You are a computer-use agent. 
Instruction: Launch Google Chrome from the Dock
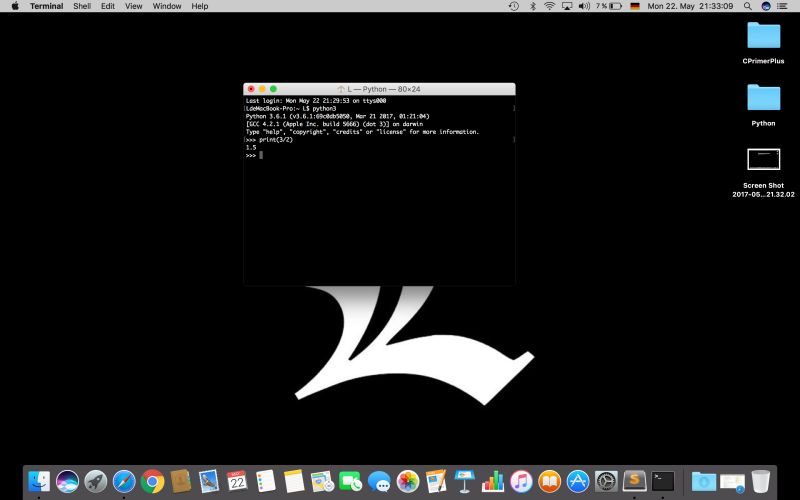pyautogui.click(x=152, y=481)
